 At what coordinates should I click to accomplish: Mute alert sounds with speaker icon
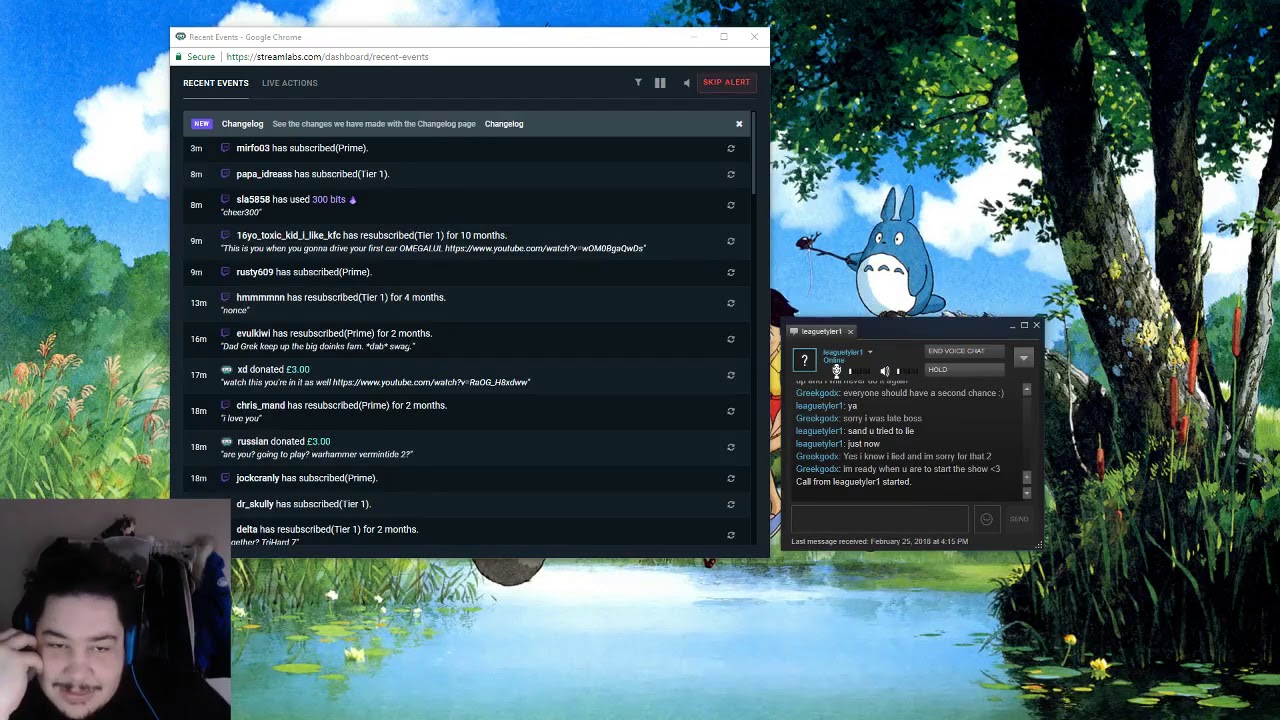(x=686, y=83)
